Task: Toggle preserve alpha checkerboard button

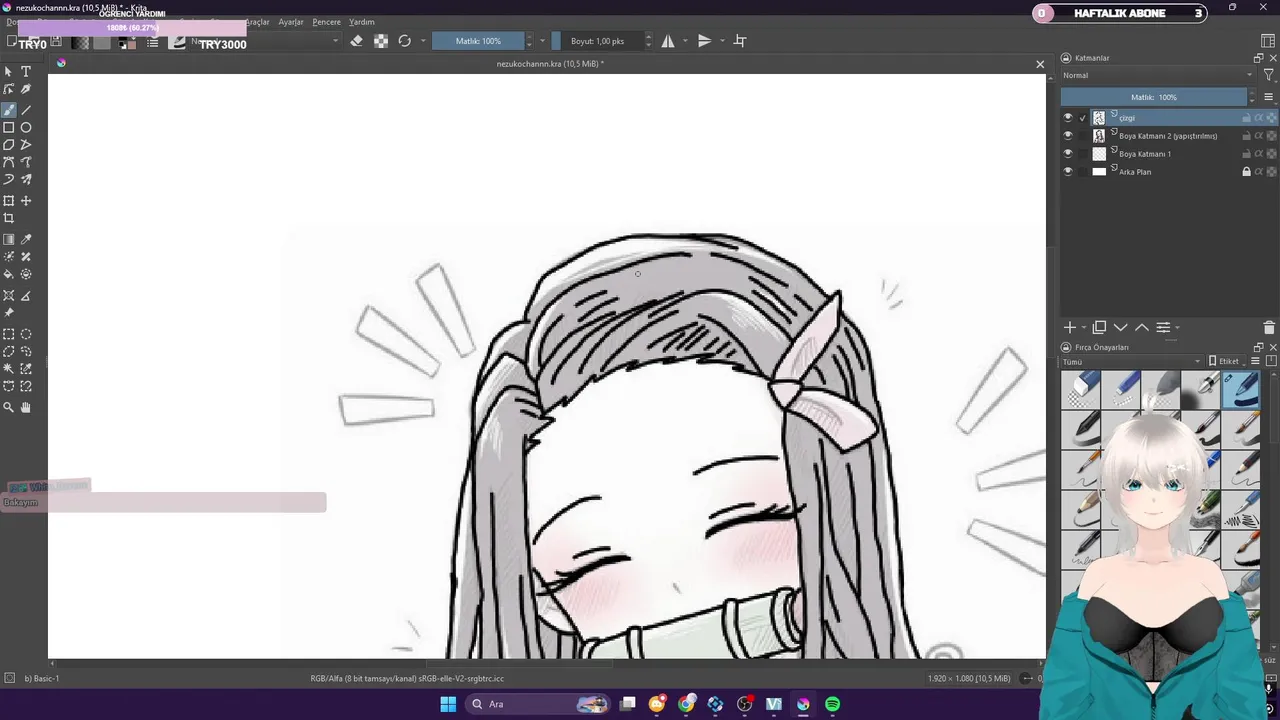Action: click(x=381, y=41)
